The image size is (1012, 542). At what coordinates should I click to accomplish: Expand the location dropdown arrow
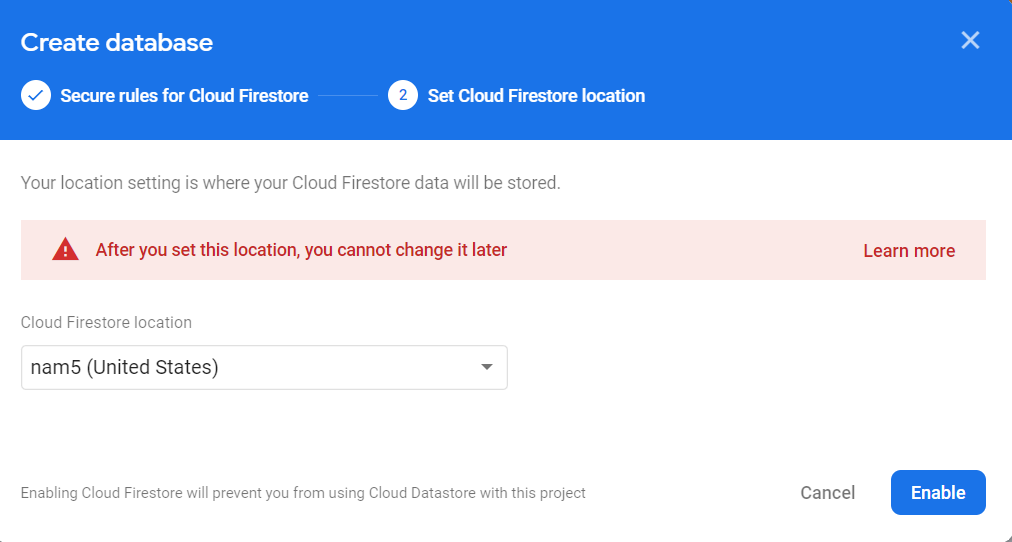(487, 367)
